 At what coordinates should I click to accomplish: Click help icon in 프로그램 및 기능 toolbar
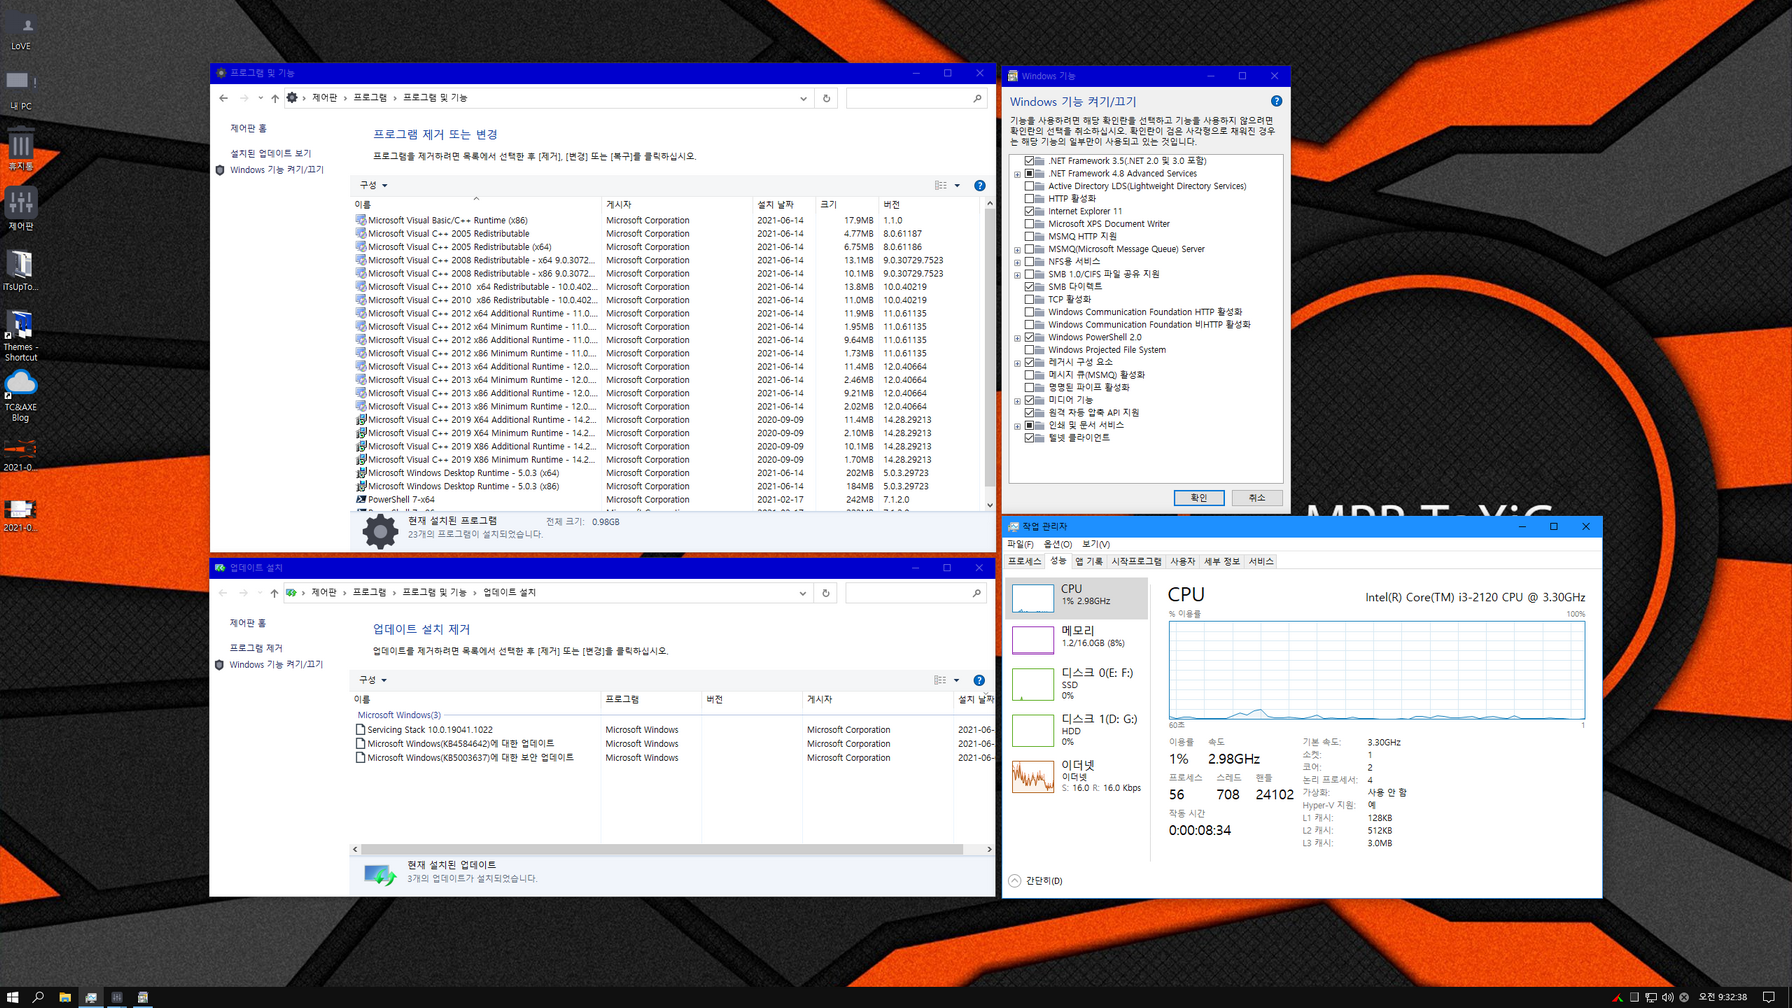[980, 185]
